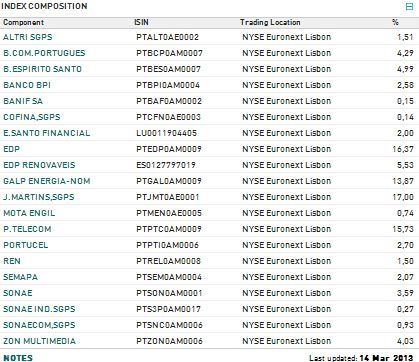Select the % column header
Image resolution: width=419 pixels, height=362 pixels.
click(x=395, y=22)
